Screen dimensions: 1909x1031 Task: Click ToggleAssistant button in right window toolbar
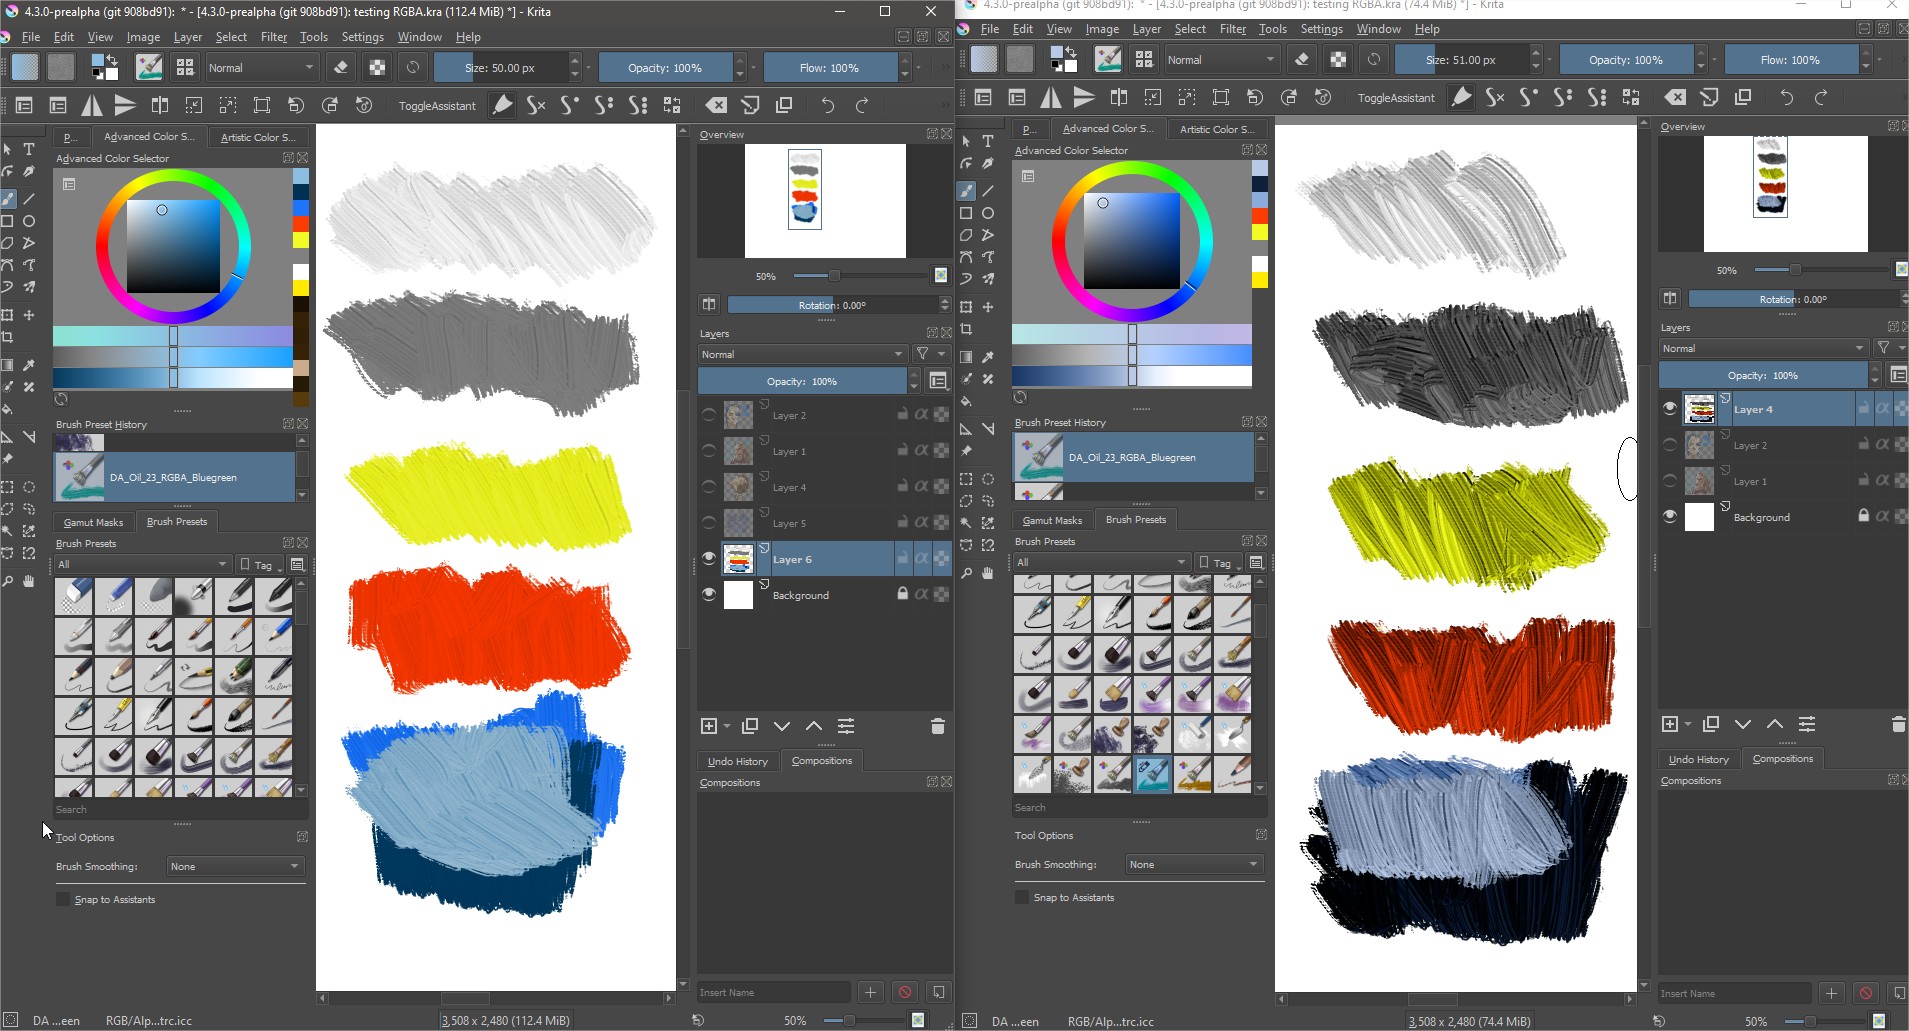tap(1395, 98)
